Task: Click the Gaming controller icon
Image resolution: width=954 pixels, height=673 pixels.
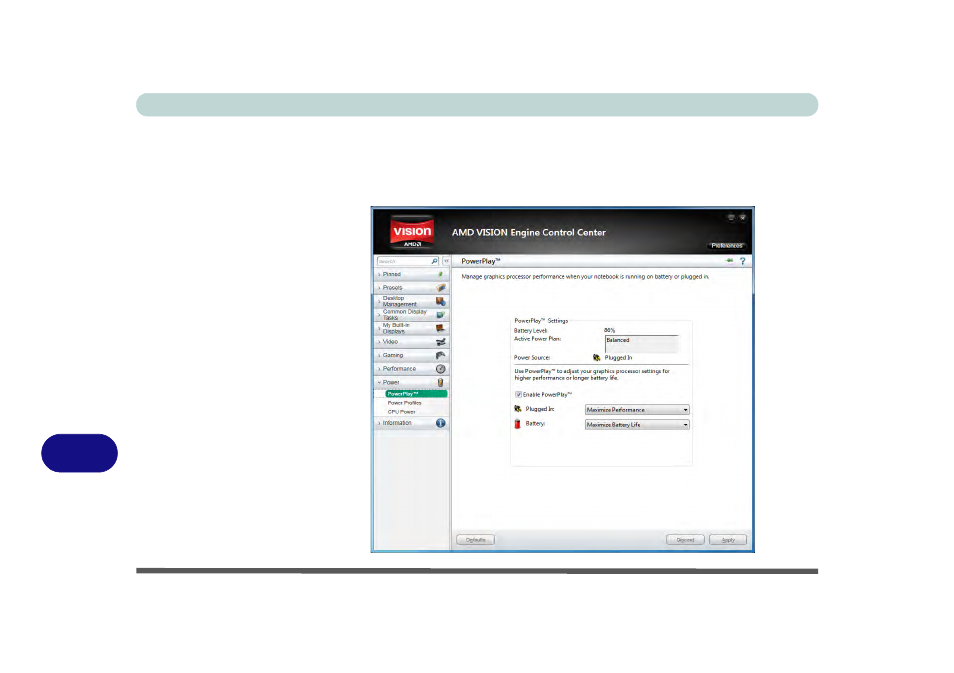Action: coord(440,355)
